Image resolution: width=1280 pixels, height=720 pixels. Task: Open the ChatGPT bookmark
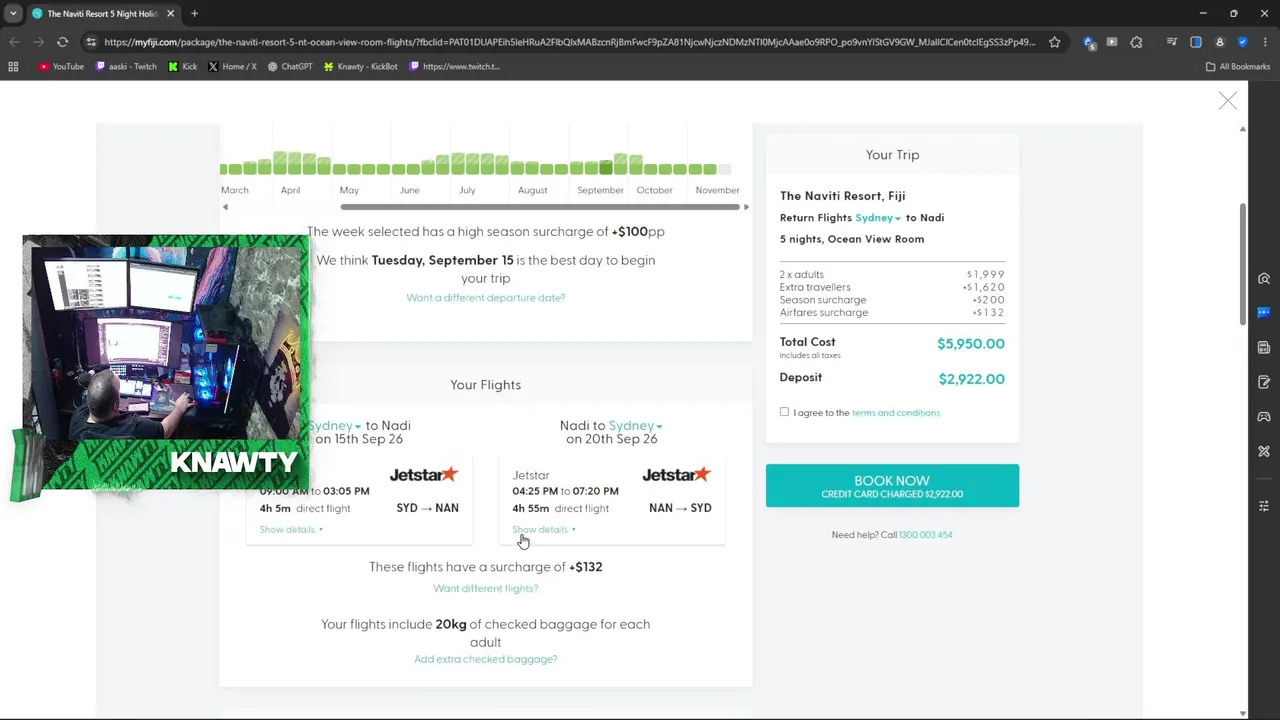point(289,67)
